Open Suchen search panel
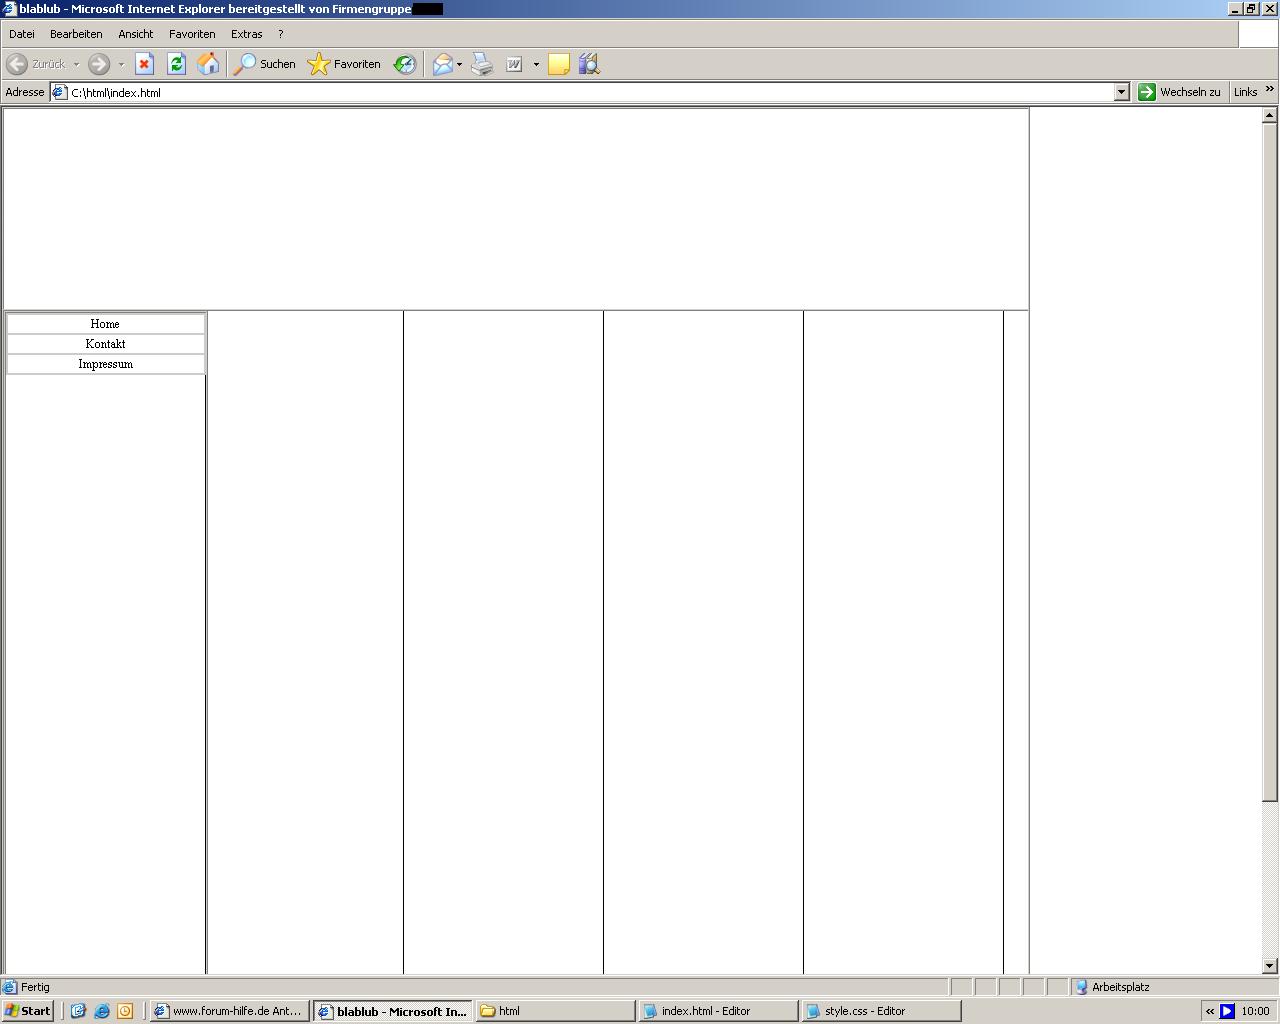Viewport: 1280px width, 1024px height. 265,64
